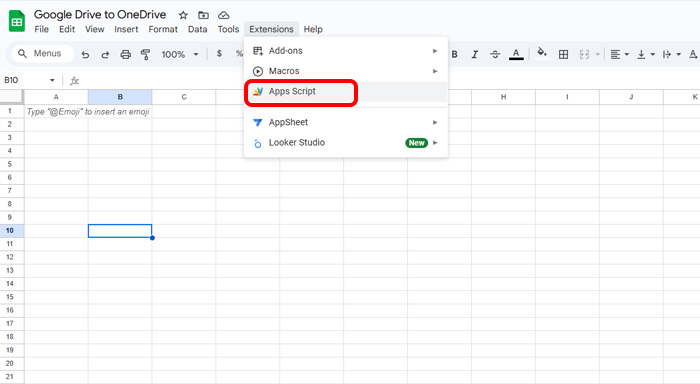This screenshot has height=384, width=700.
Task: Expand the Macros submenu
Action: click(x=346, y=71)
